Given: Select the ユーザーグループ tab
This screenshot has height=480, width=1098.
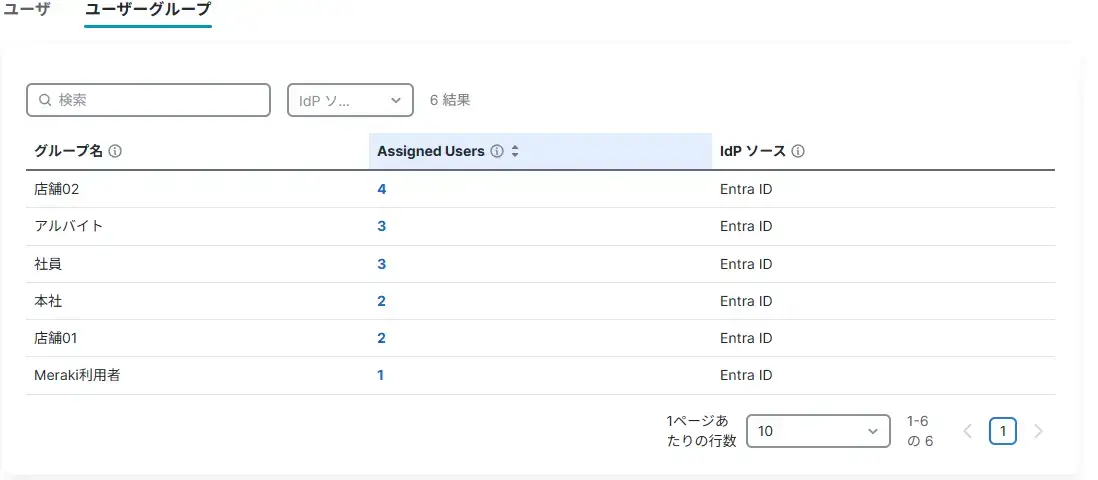Looking at the screenshot, I should tap(148, 10).
